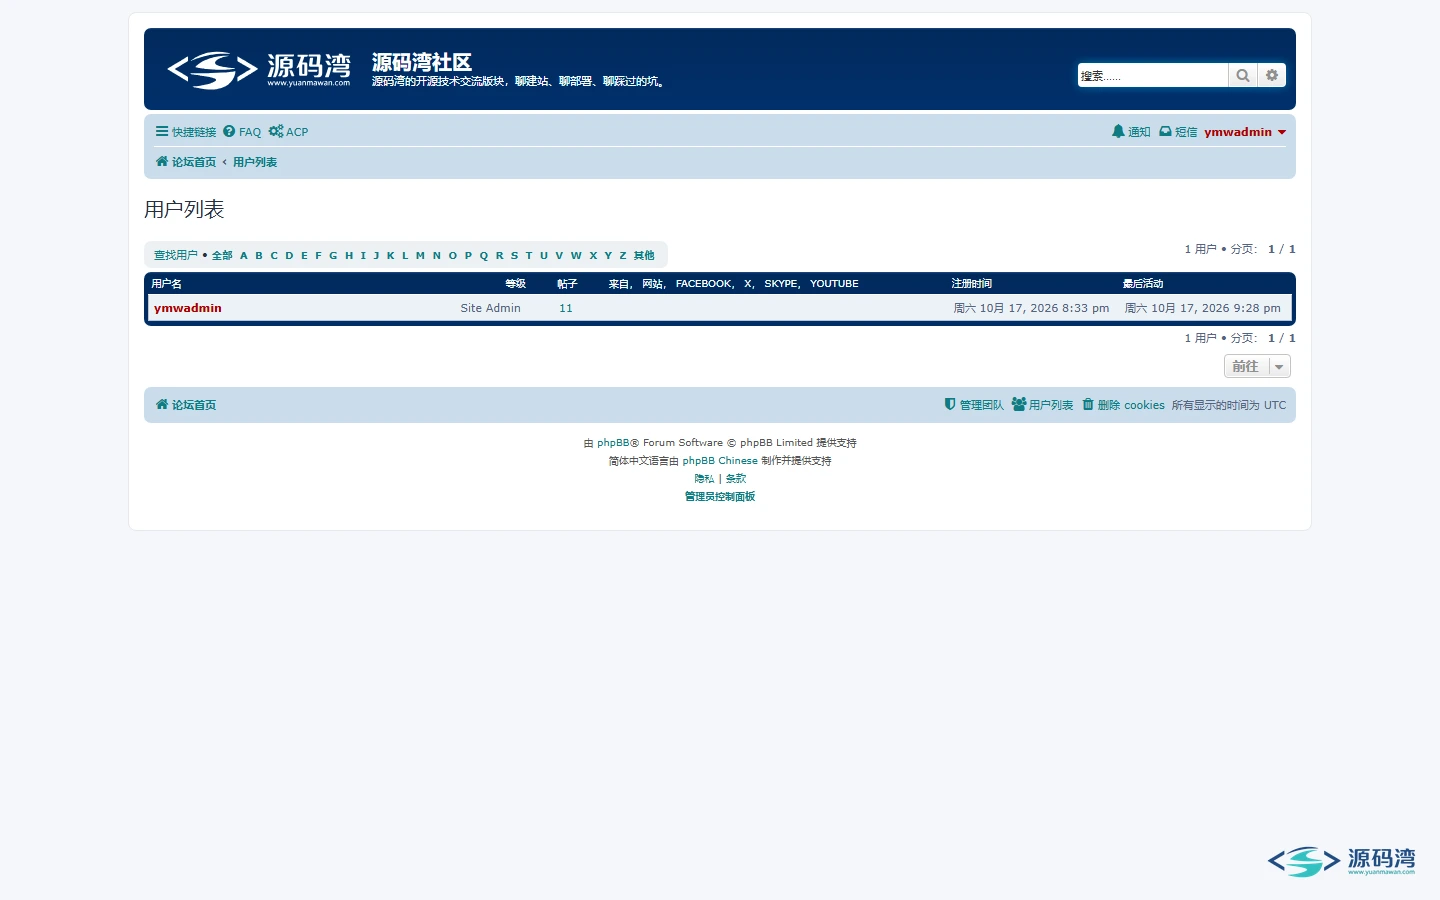Sort table by 注册时间 column

click(x=971, y=284)
